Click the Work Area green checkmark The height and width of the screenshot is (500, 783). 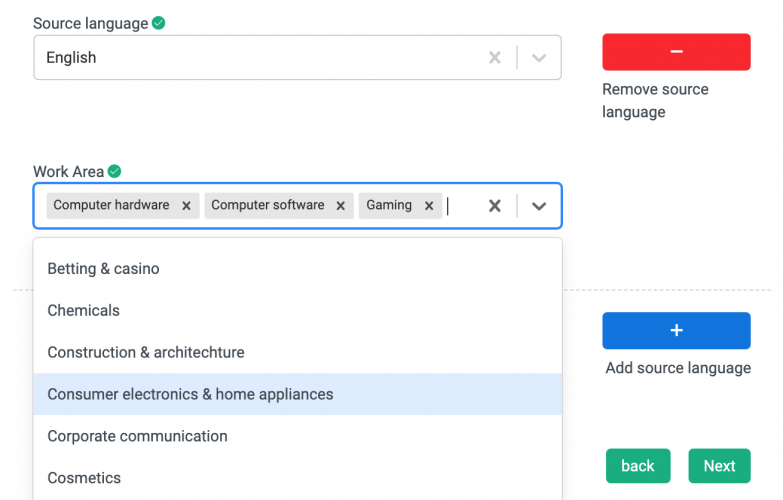(115, 172)
